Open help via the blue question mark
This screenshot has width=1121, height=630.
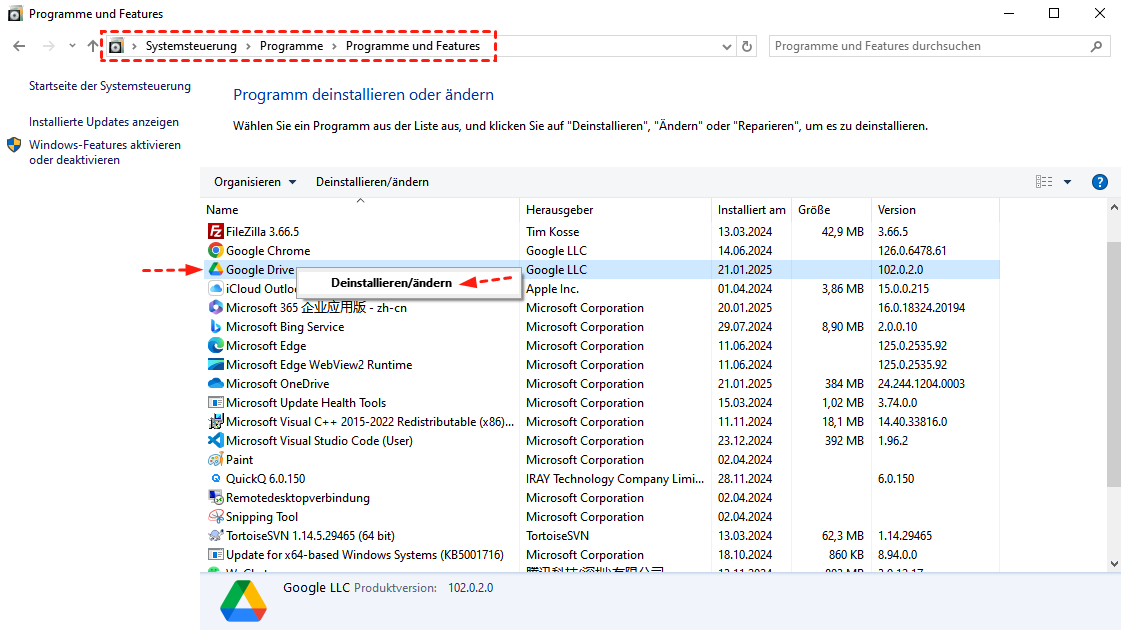click(1100, 182)
